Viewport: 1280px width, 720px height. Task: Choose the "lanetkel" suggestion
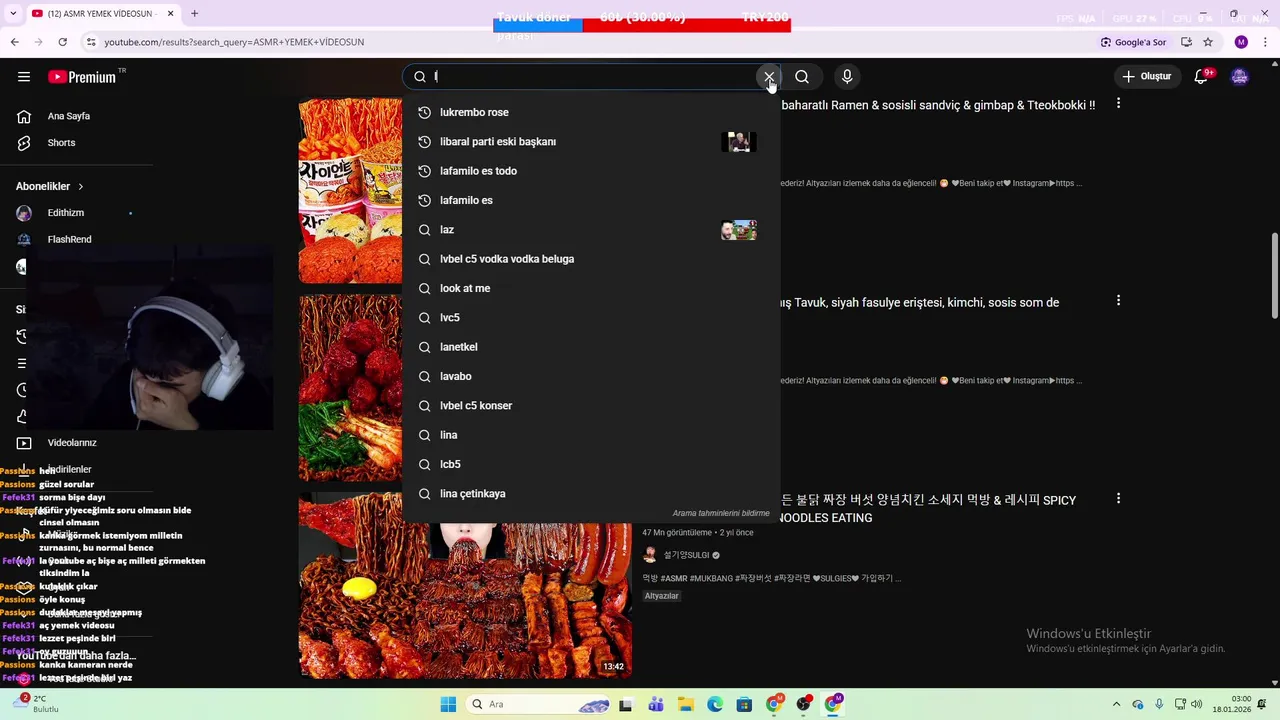tap(590, 347)
